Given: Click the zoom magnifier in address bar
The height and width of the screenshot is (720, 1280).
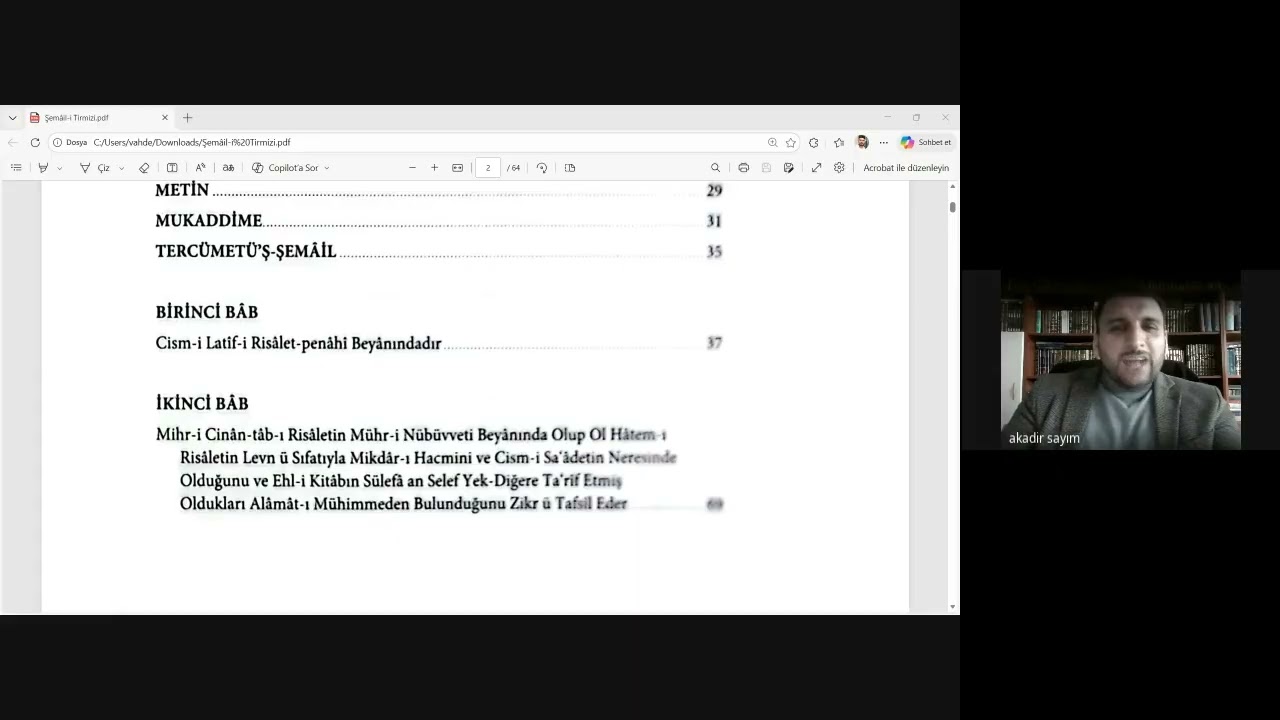Looking at the screenshot, I should tap(772, 143).
